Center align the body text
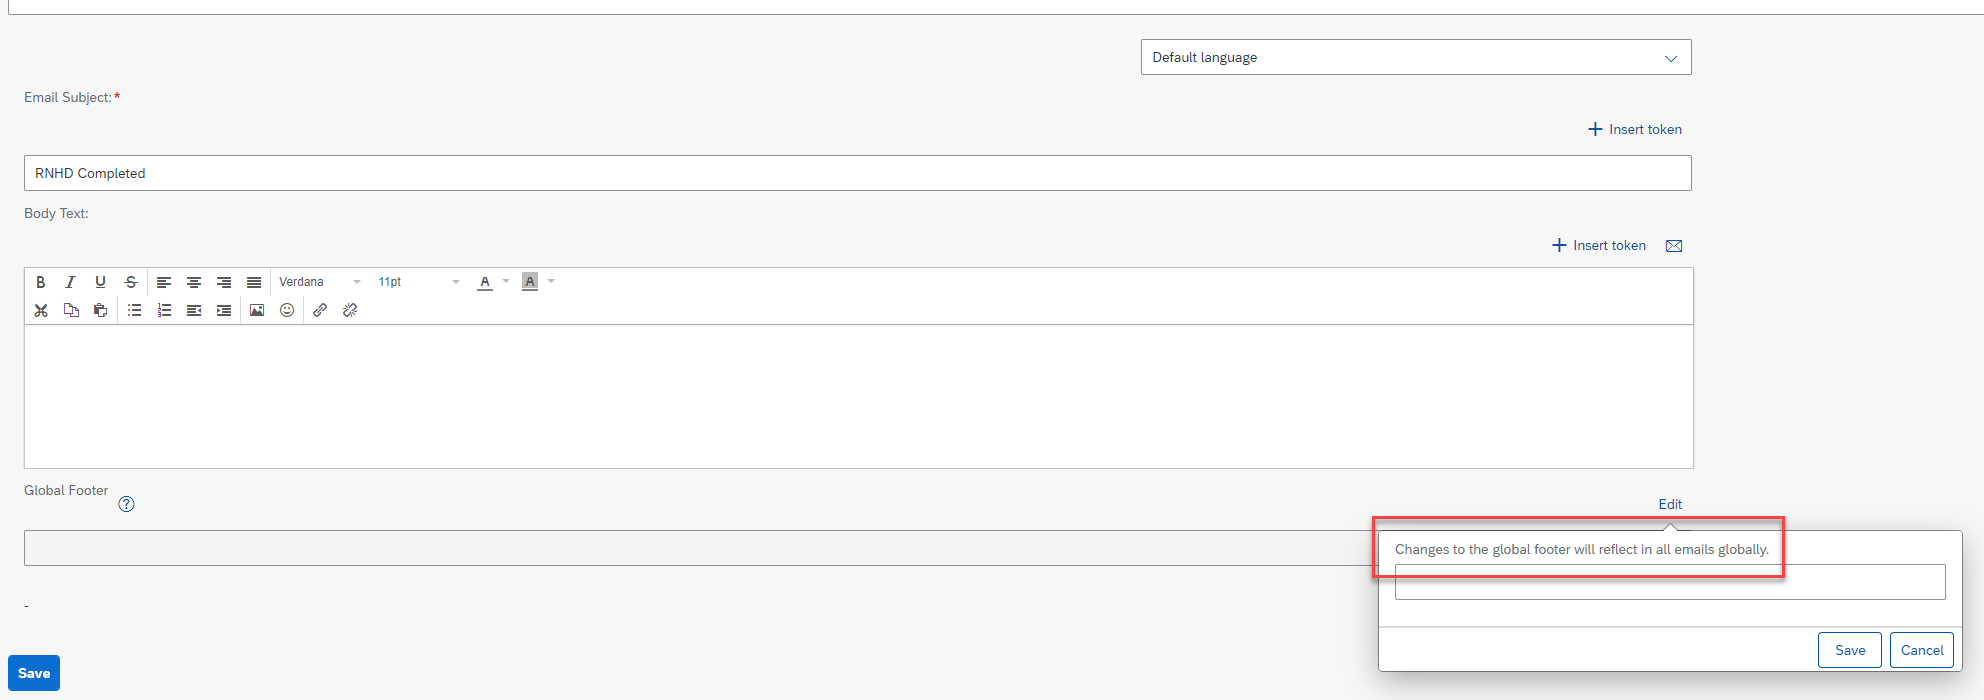 point(194,282)
